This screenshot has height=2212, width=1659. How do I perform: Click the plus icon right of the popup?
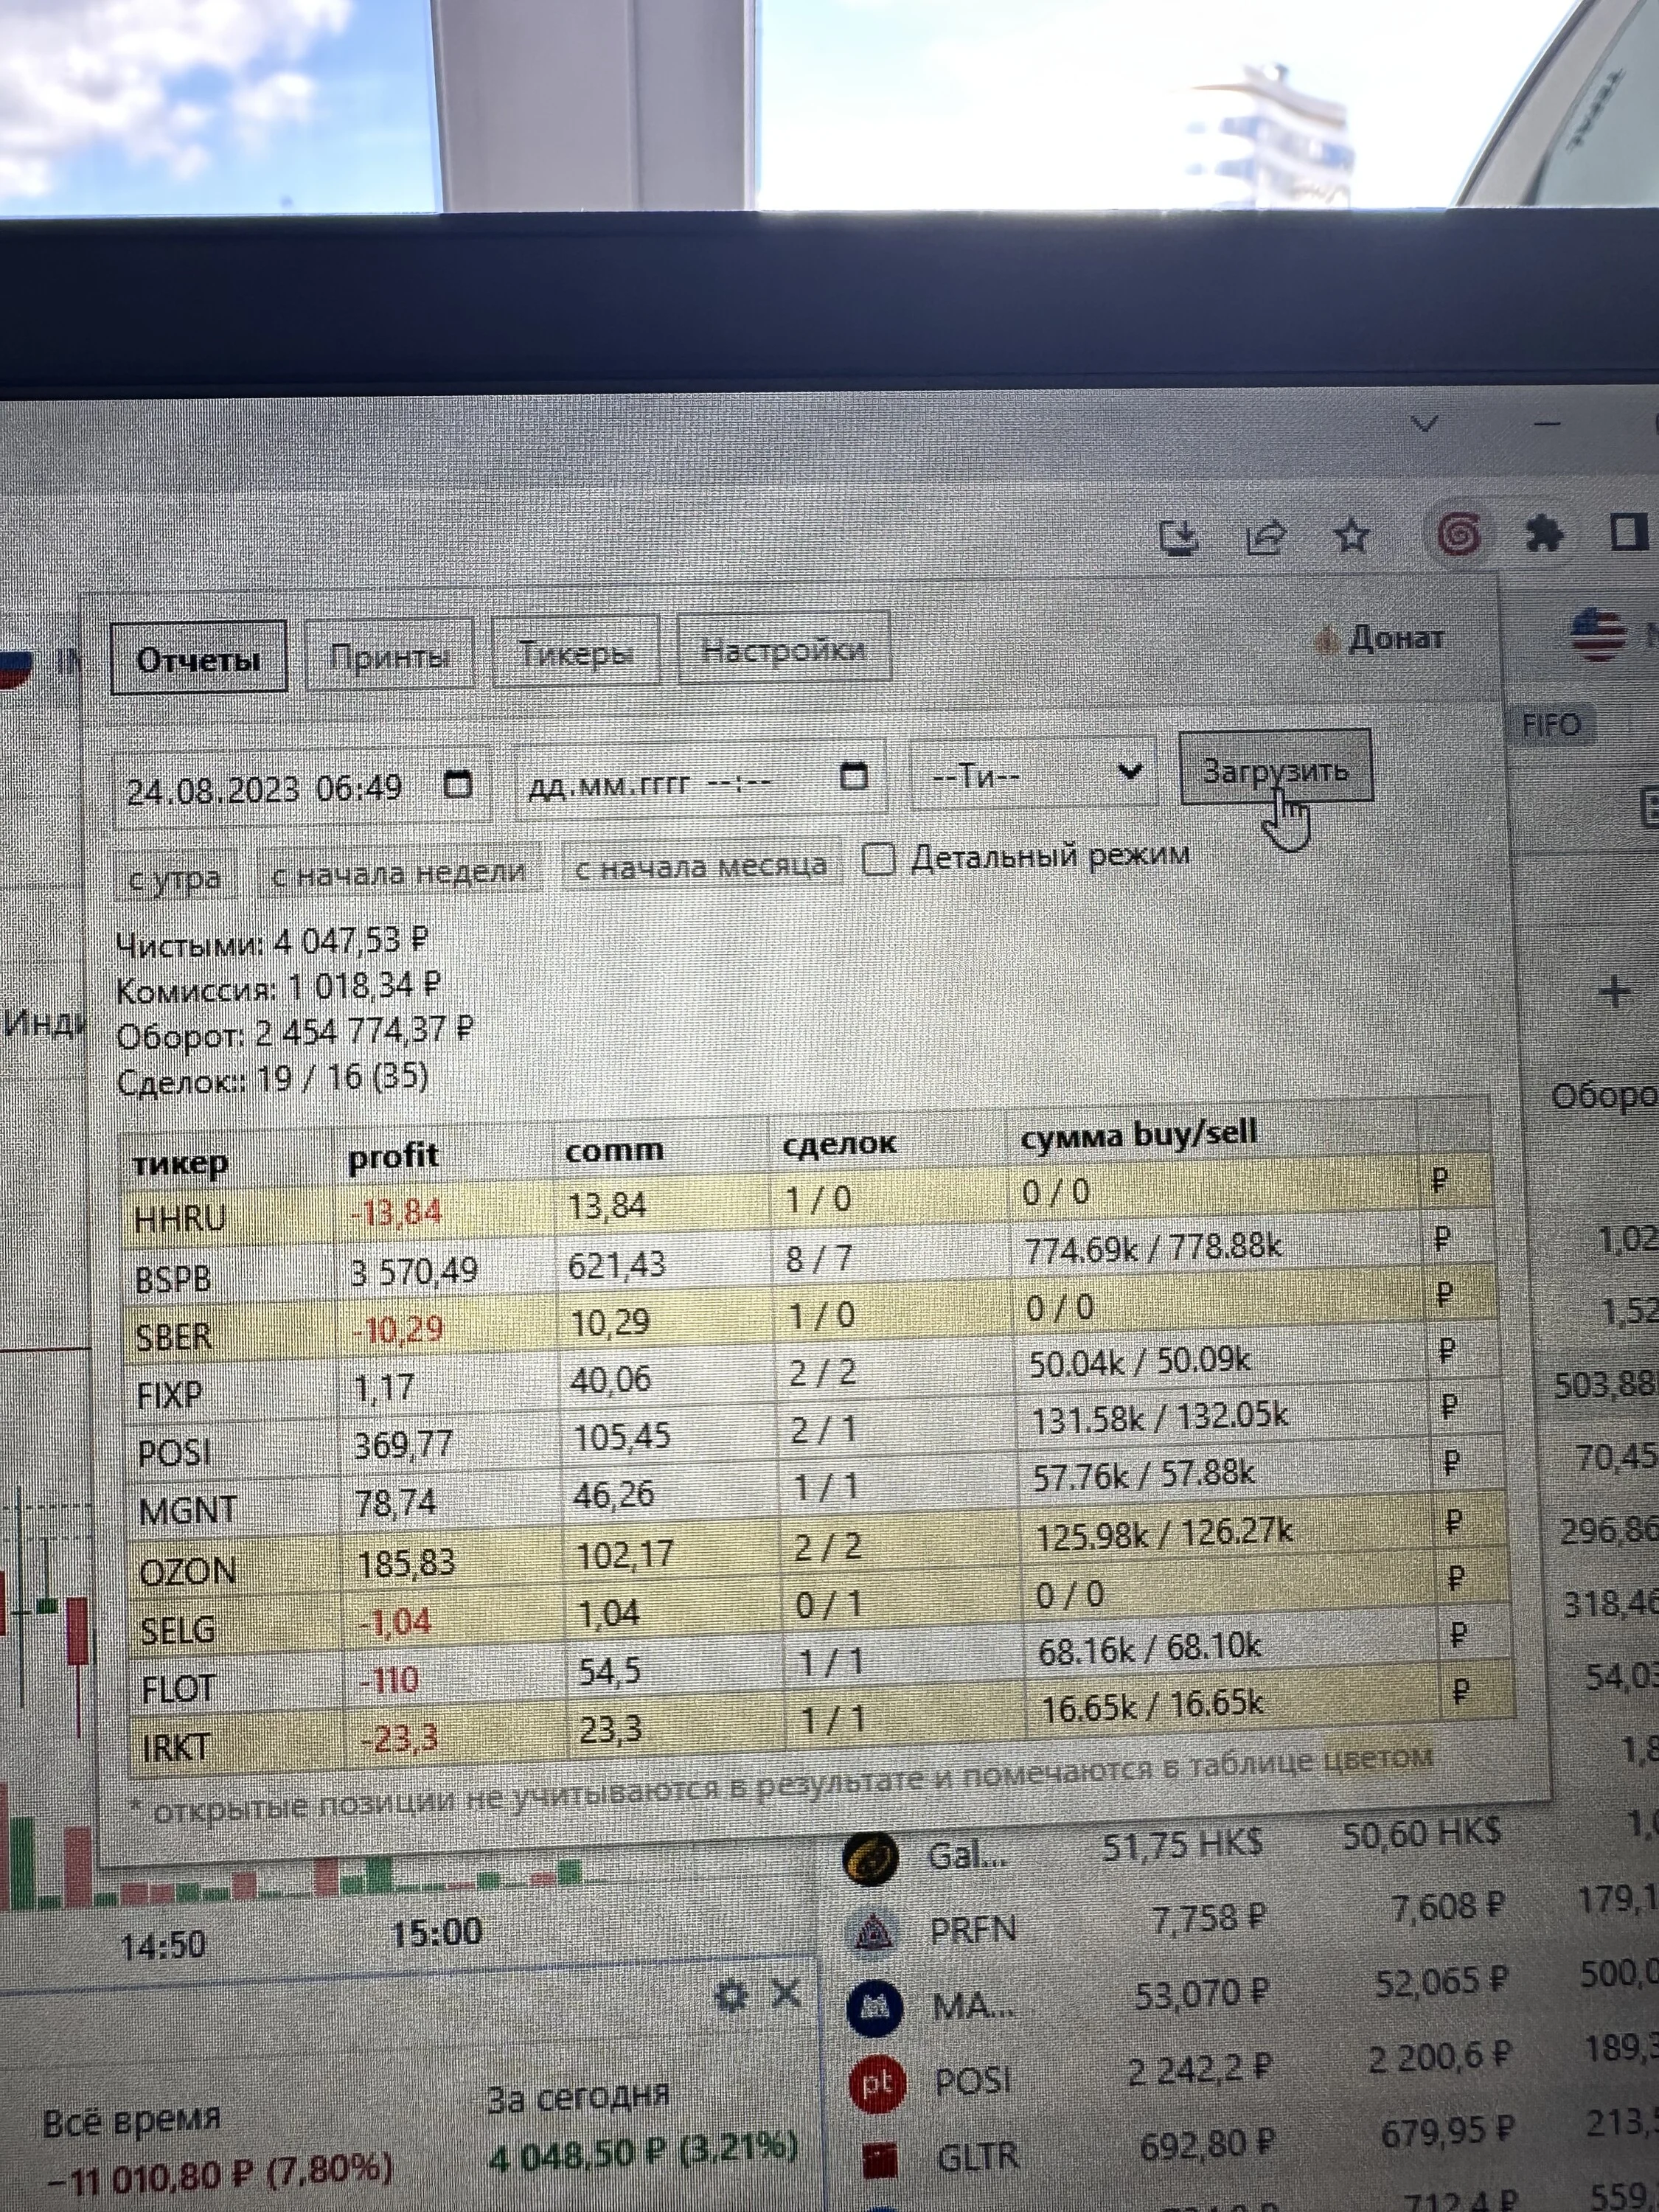tap(1614, 992)
